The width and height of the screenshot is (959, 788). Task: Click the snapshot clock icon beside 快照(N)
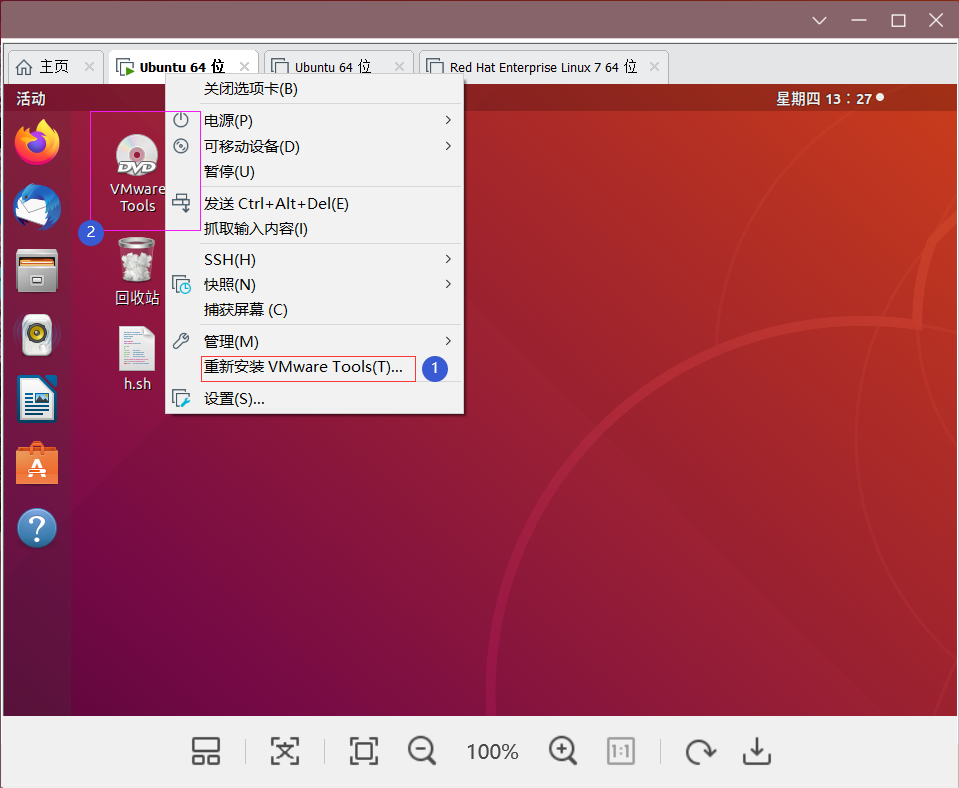point(181,284)
